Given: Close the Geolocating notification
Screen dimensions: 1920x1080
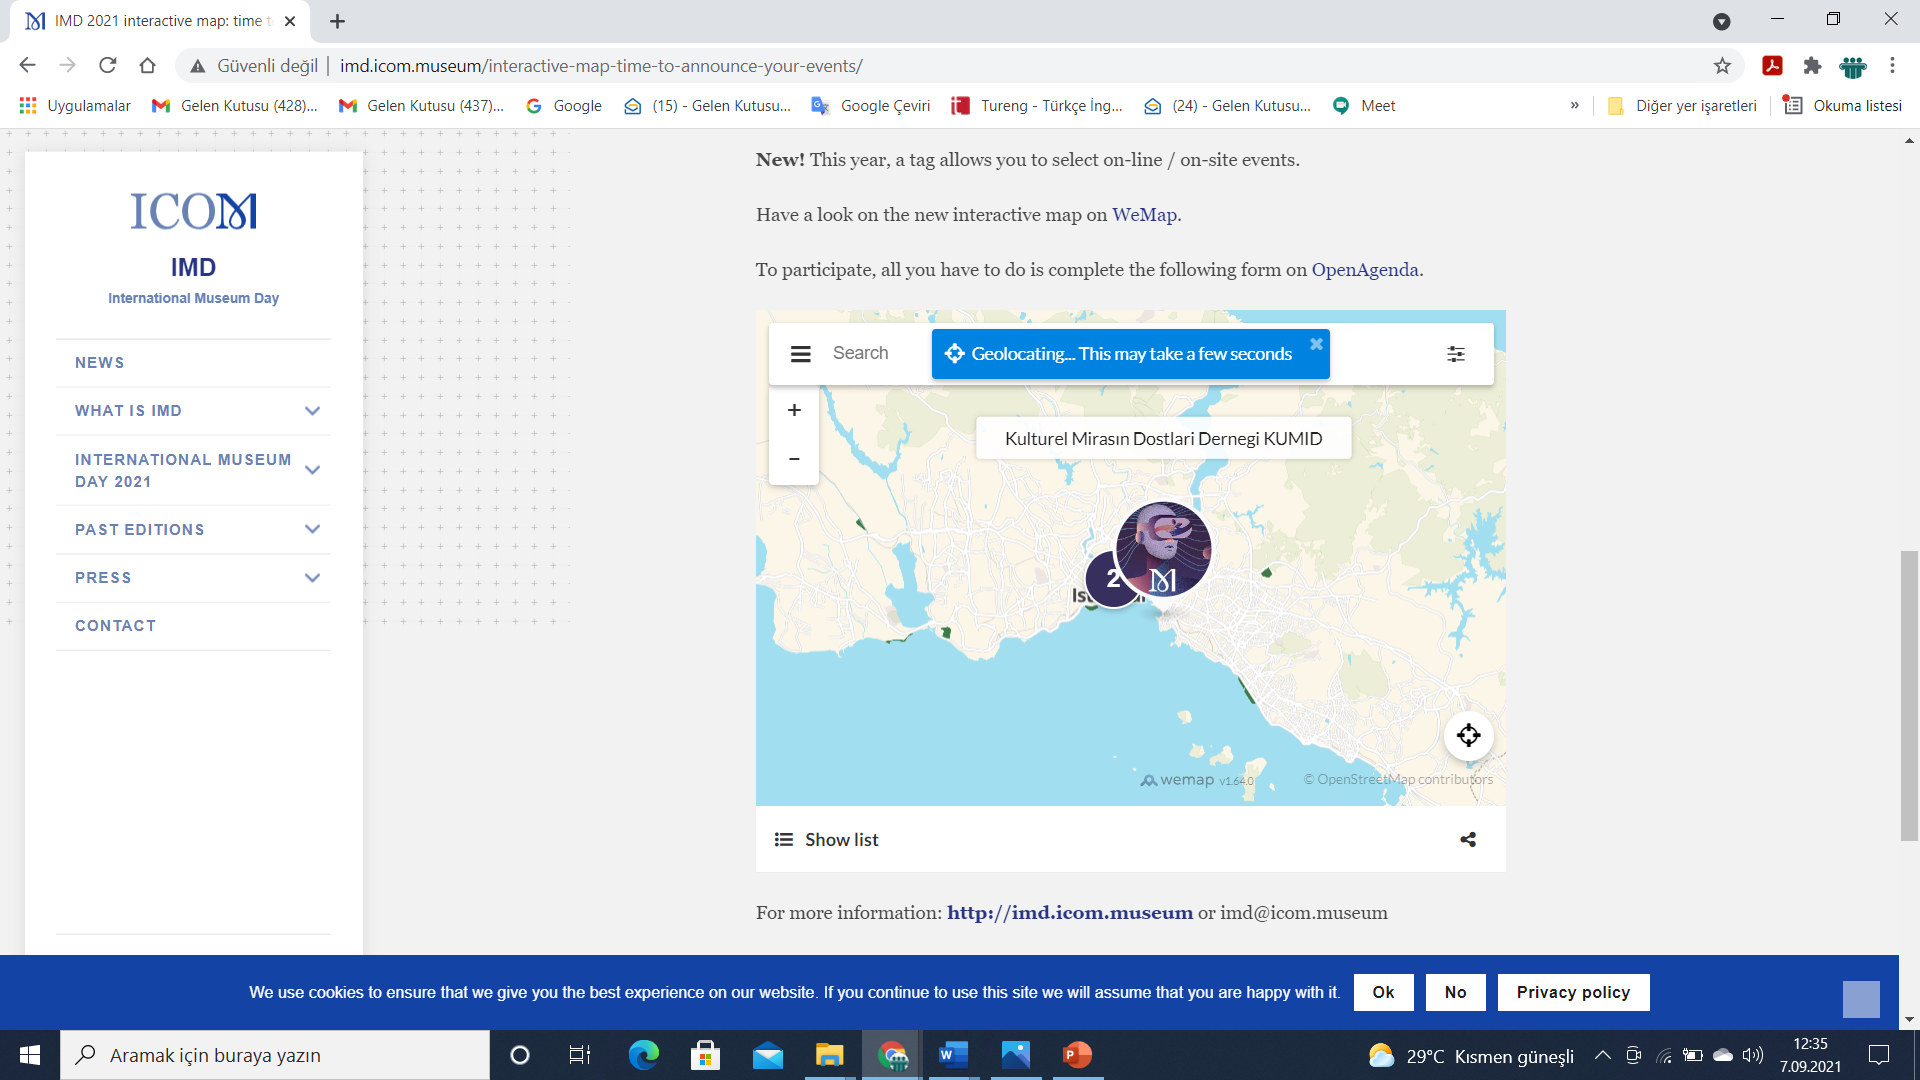Looking at the screenshot, I should [1316, 344].
